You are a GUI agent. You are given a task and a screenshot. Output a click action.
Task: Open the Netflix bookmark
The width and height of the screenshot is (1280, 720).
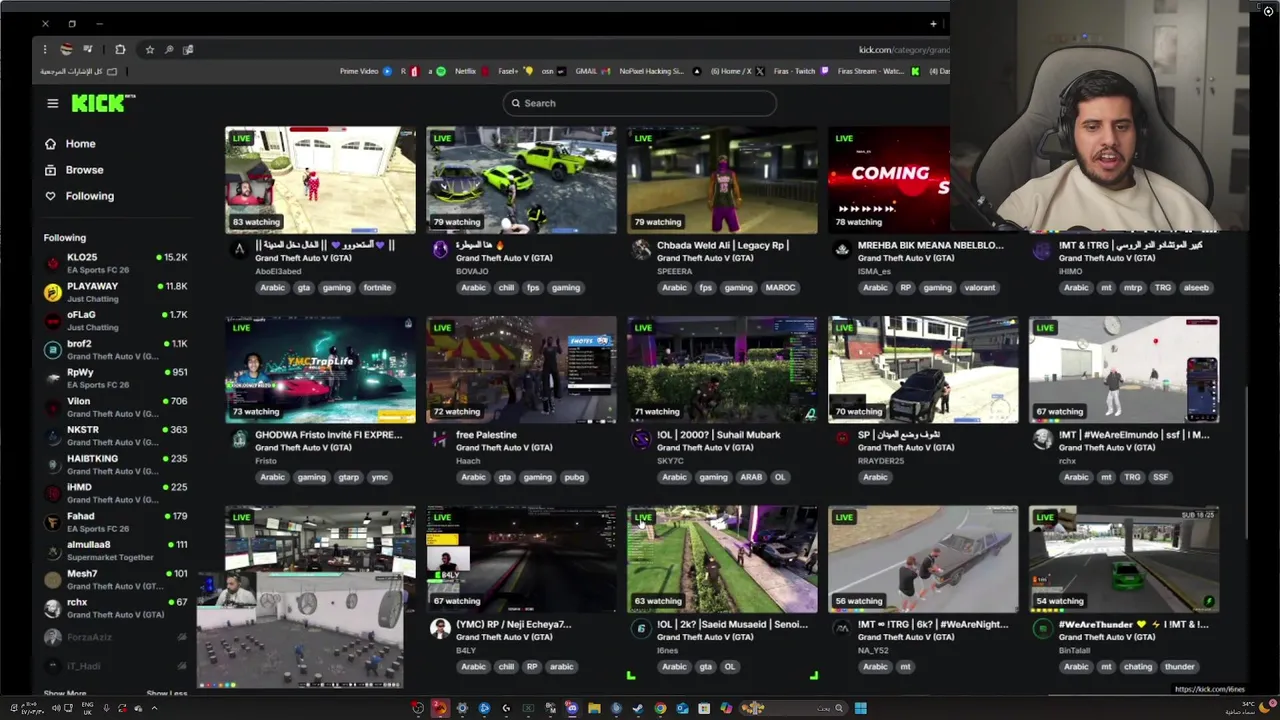pos(471,71)
